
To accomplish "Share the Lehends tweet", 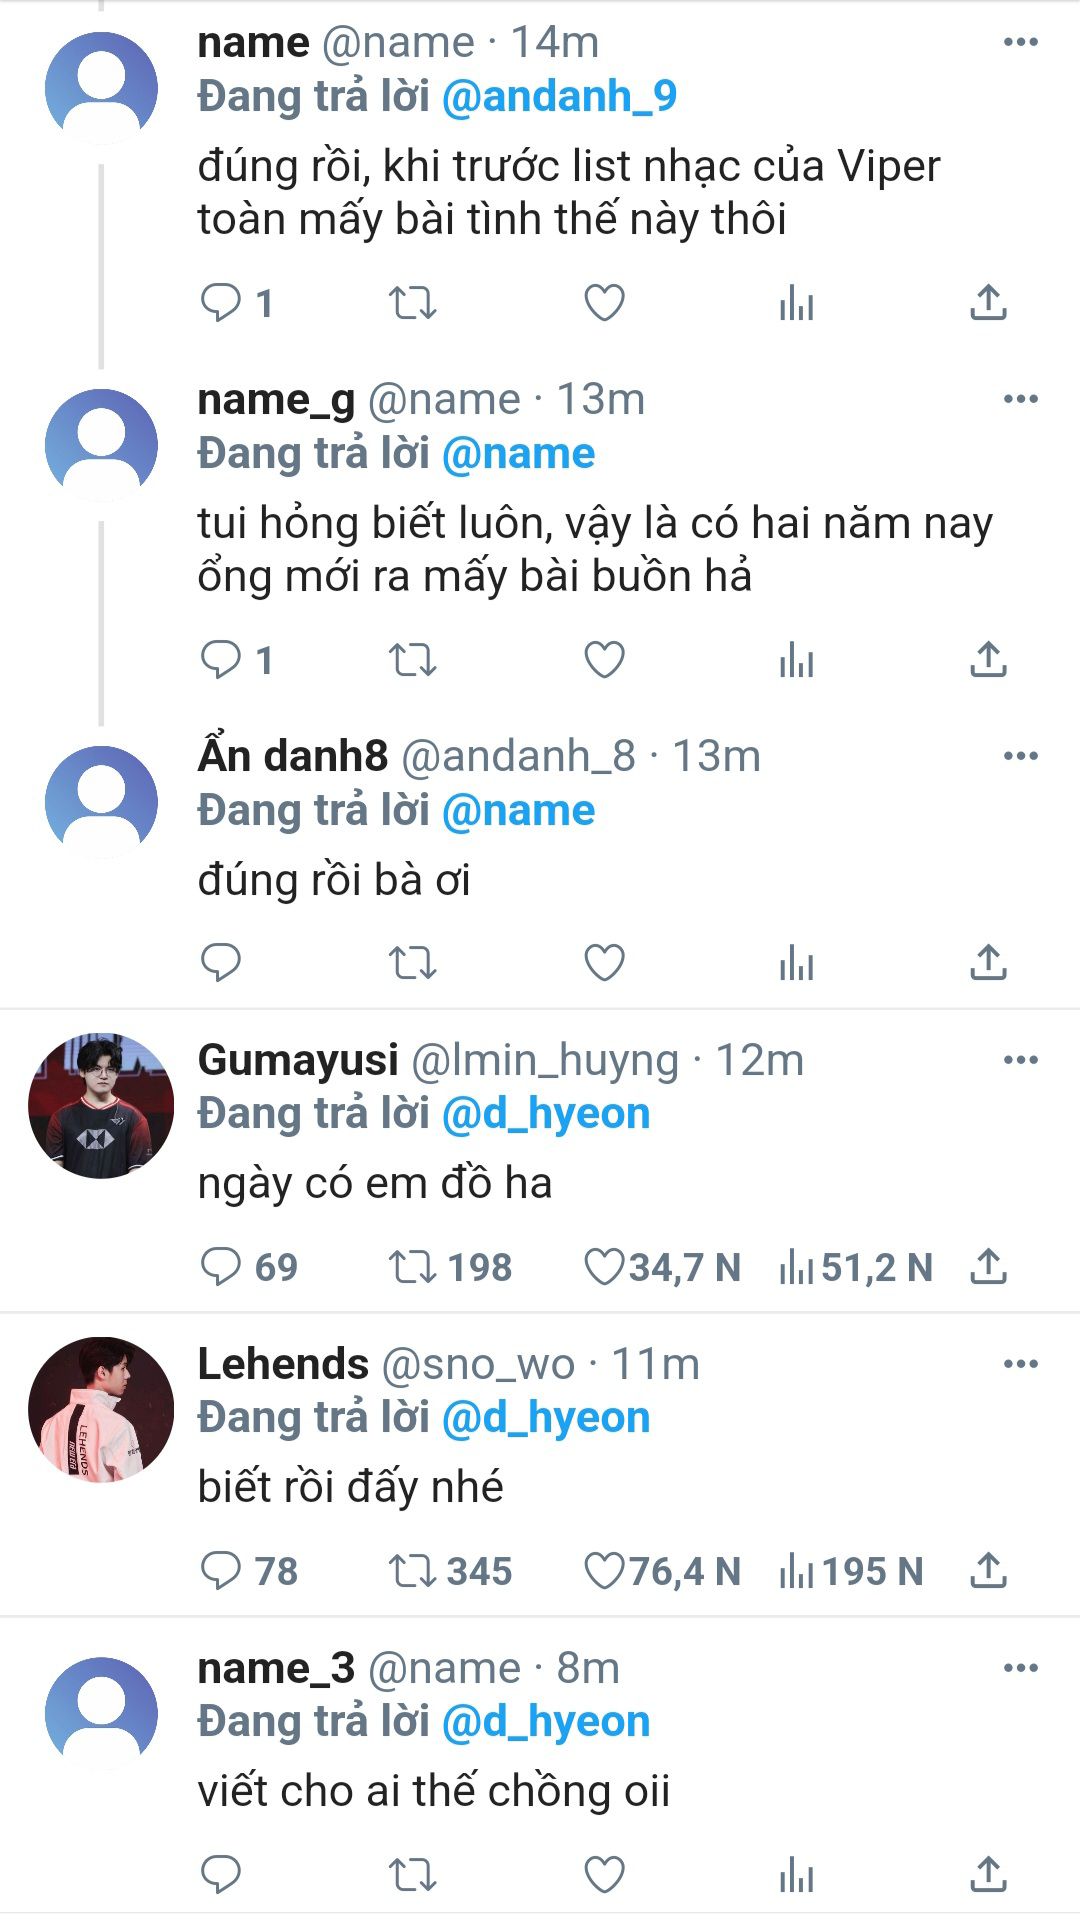I will tap(988, 1571).
